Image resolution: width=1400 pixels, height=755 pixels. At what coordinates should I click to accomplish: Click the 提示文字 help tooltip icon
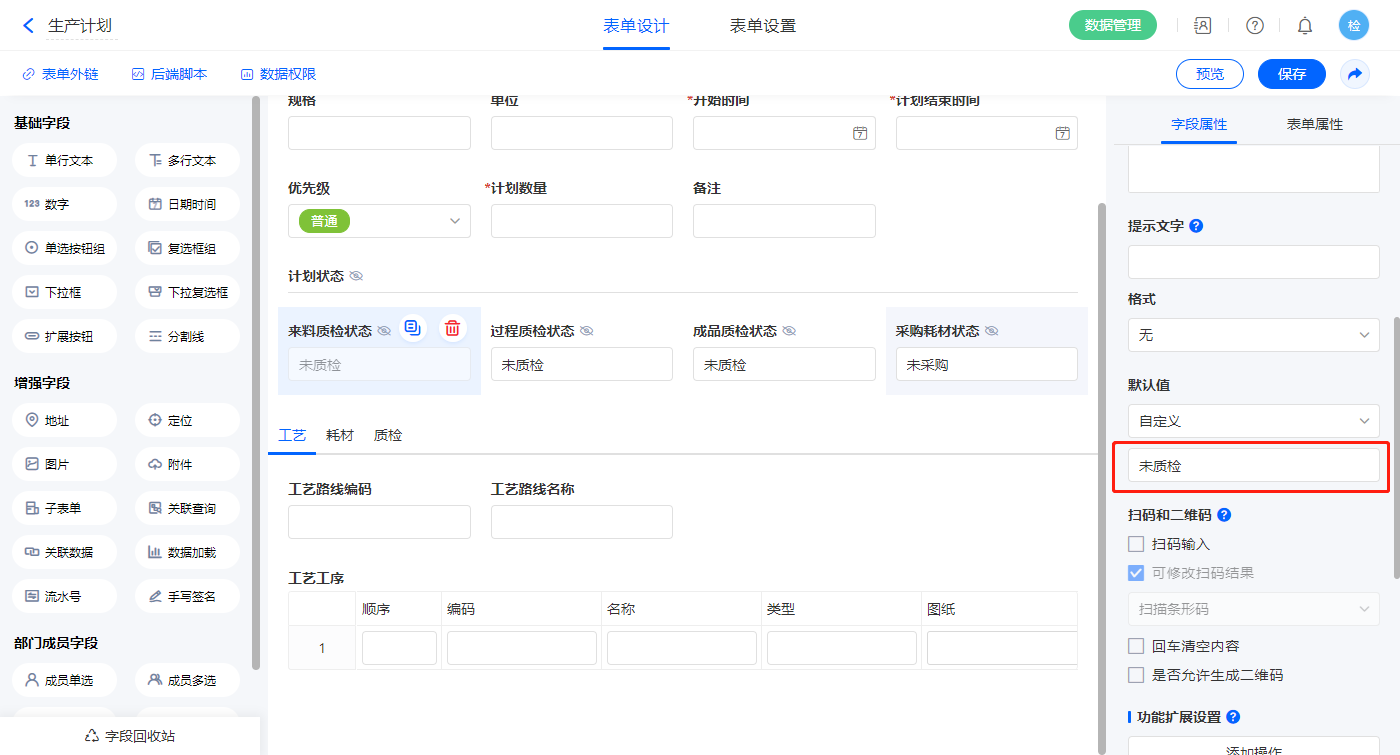pos(1196,226)
